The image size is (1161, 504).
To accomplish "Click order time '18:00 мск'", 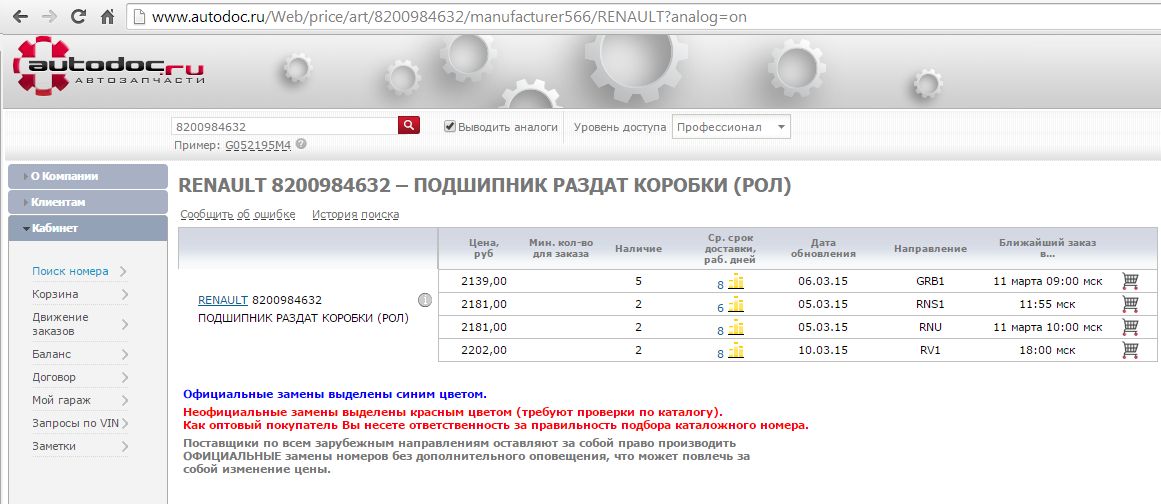I will (x=1048, y=350).
